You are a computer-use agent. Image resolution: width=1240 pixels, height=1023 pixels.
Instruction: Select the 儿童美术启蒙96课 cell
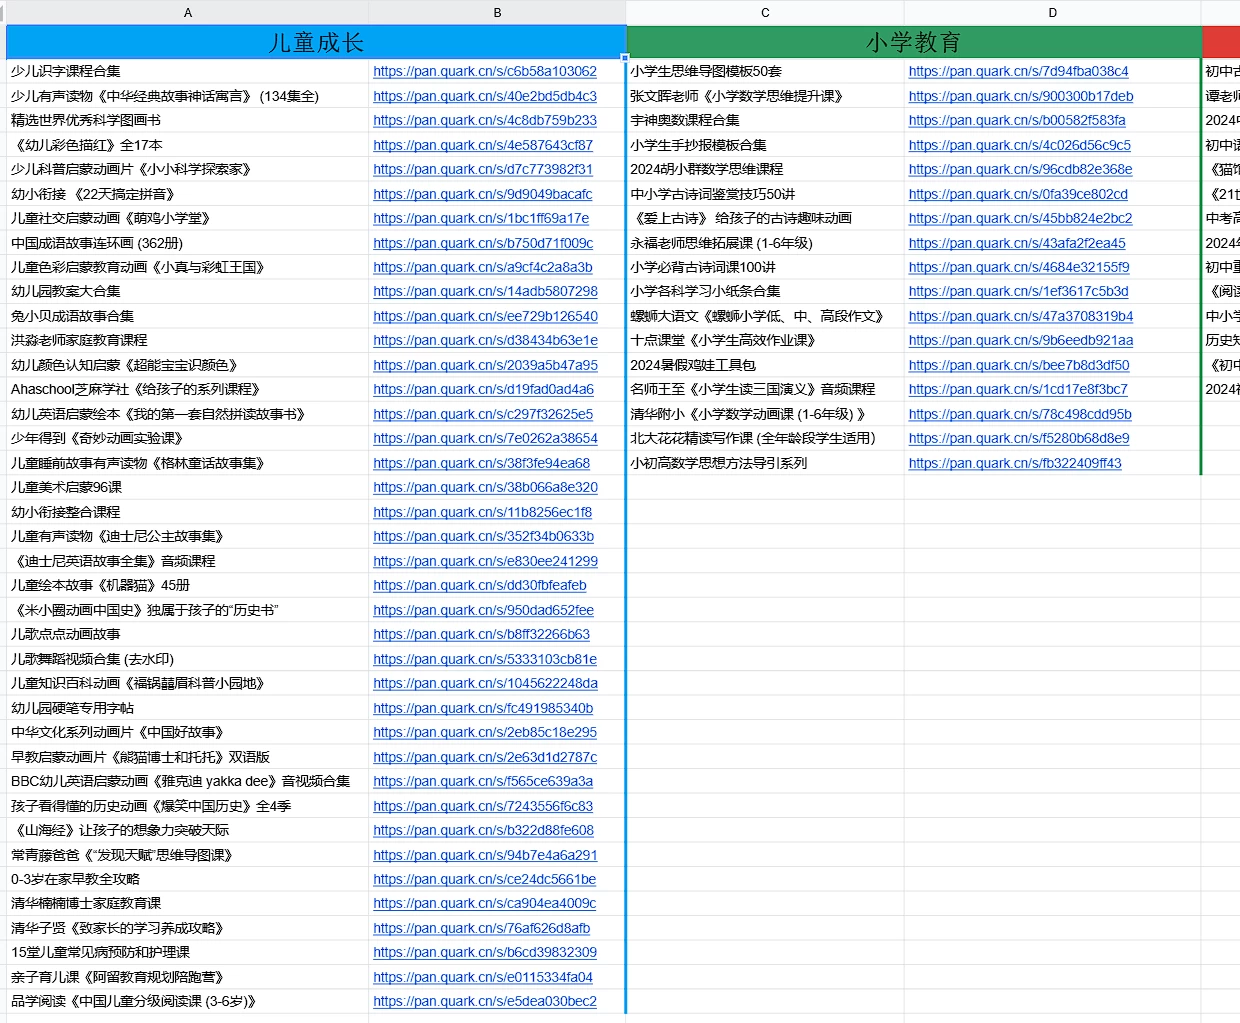67,487
